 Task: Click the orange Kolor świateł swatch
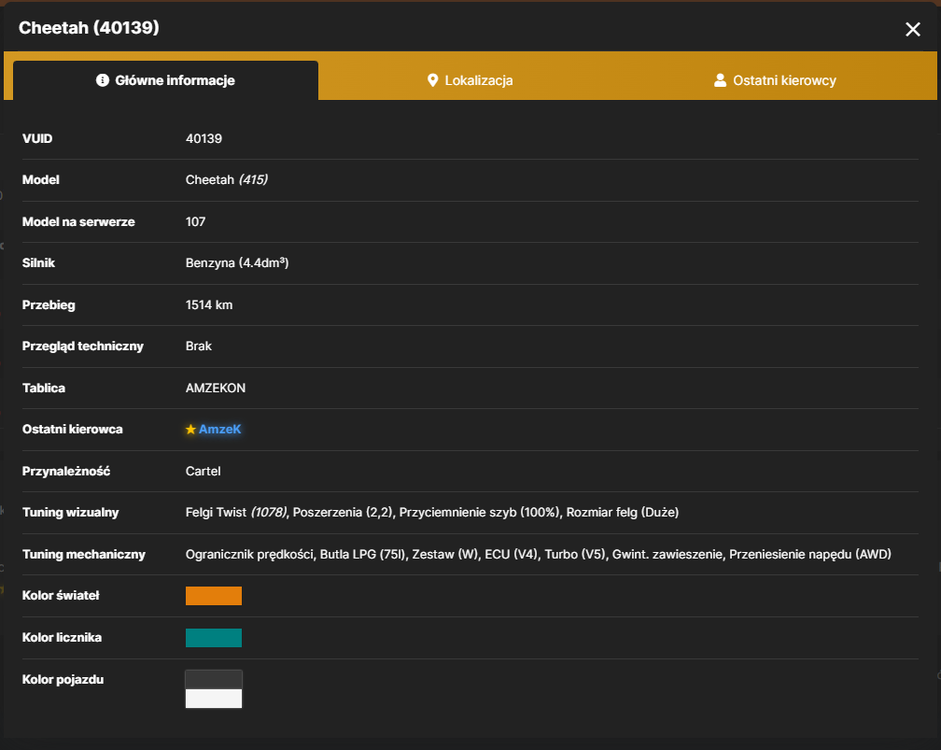point(214,596)
